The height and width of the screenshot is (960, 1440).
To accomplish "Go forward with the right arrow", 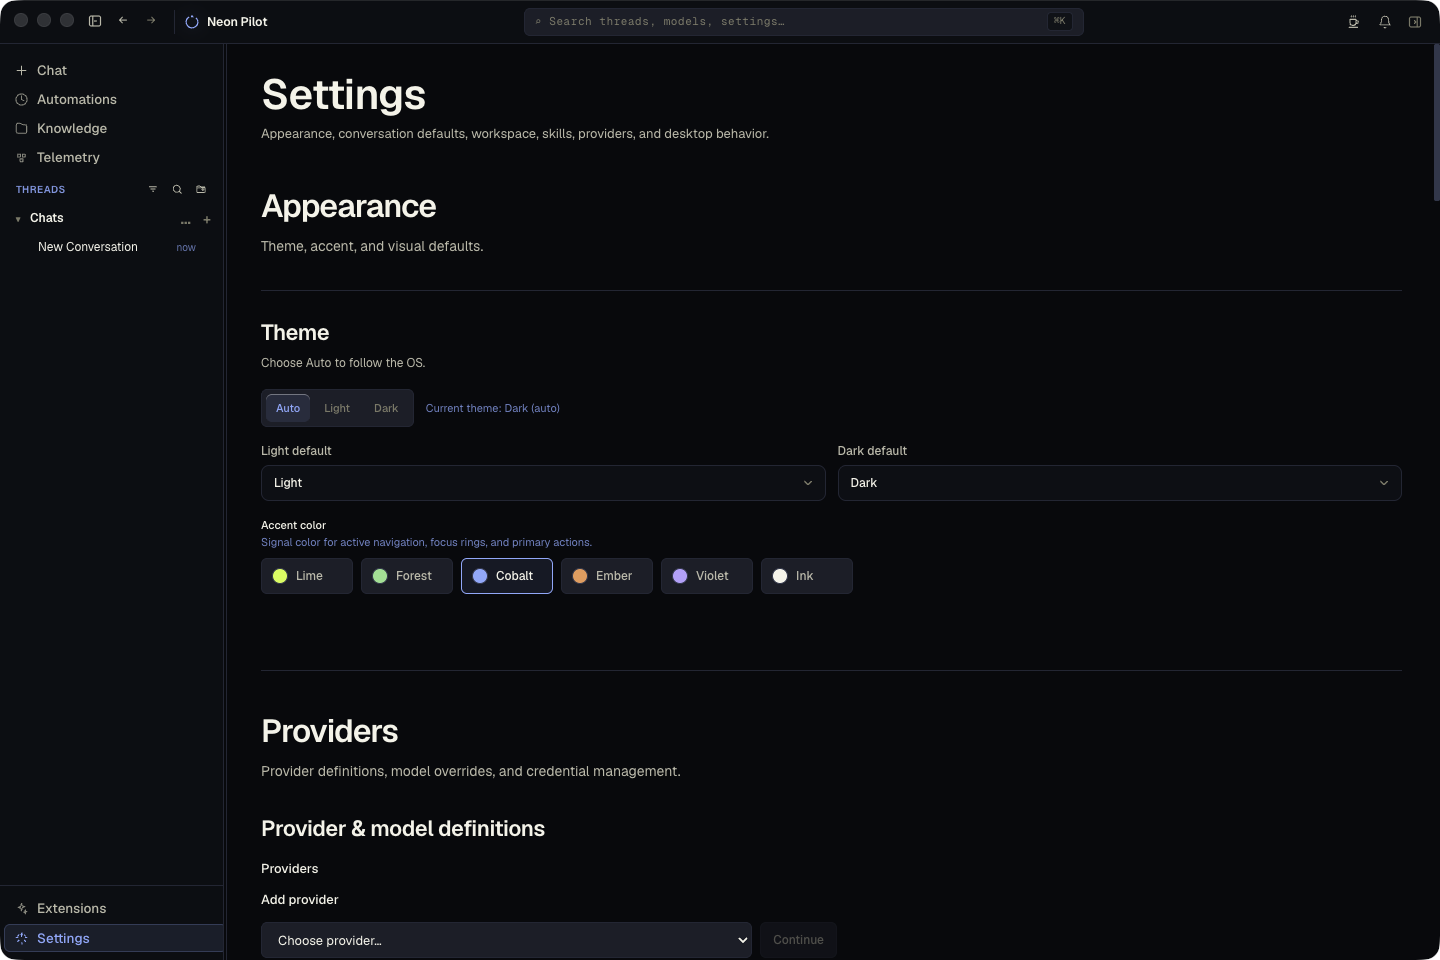I will coord(151,21).
